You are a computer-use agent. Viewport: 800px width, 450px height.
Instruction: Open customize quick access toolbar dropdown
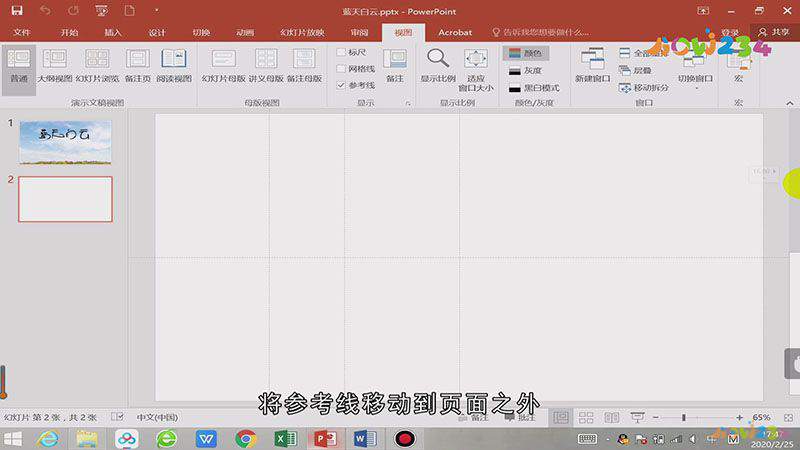point(157,11)
